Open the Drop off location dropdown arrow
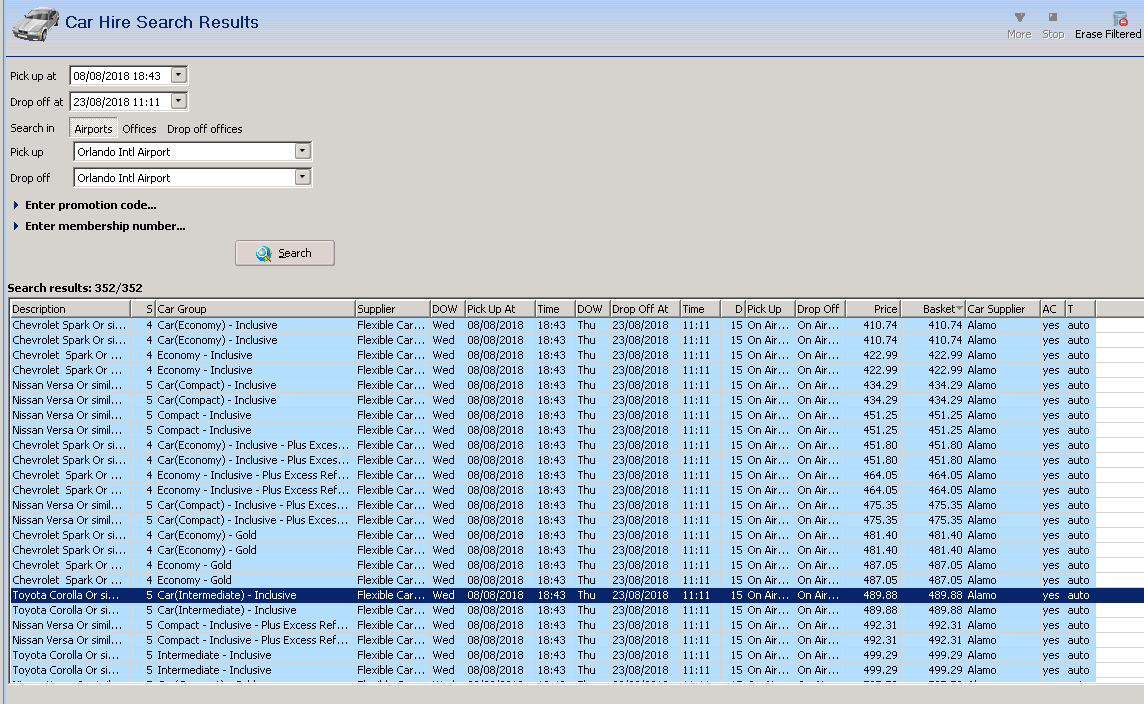This screenshot has height=704, width=1144. (x=303, y=177)
